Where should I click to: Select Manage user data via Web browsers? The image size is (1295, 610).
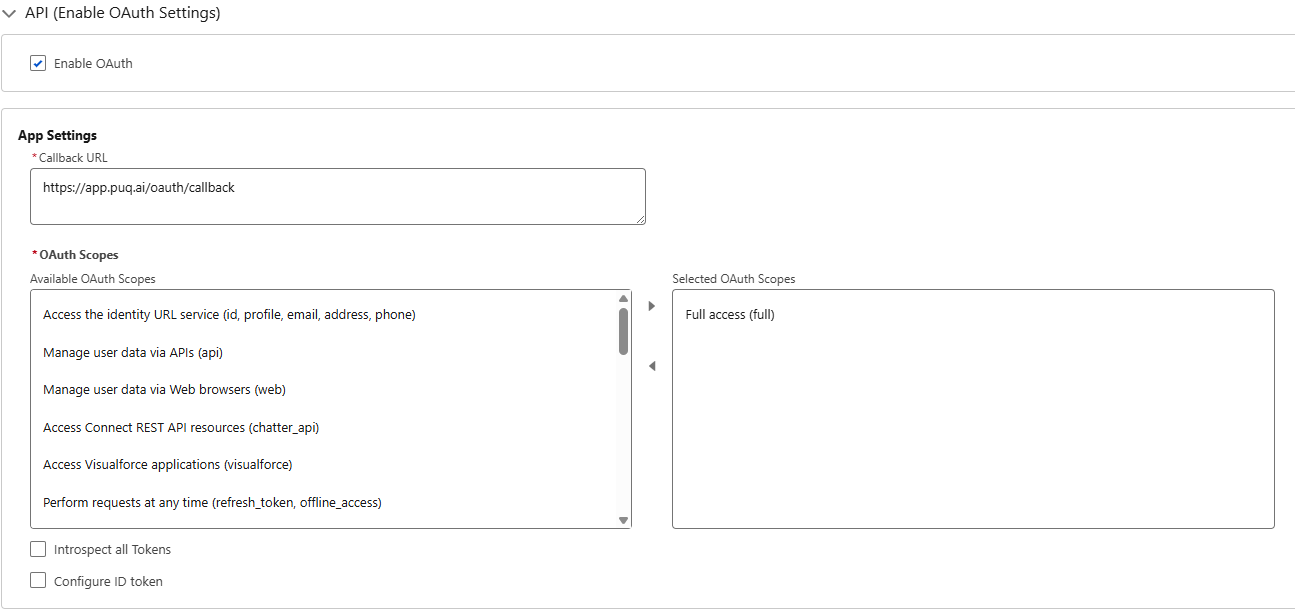point(164,390)
